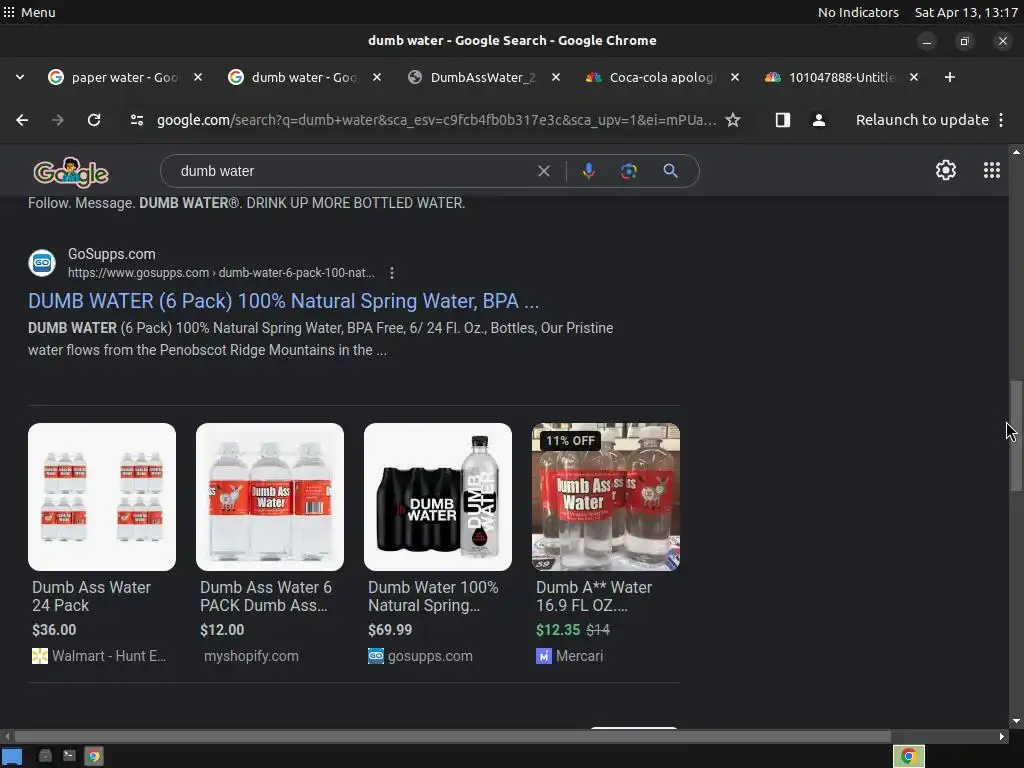
Task: Open Chrome from the taskbar launcher
Action: coord(94,756)
